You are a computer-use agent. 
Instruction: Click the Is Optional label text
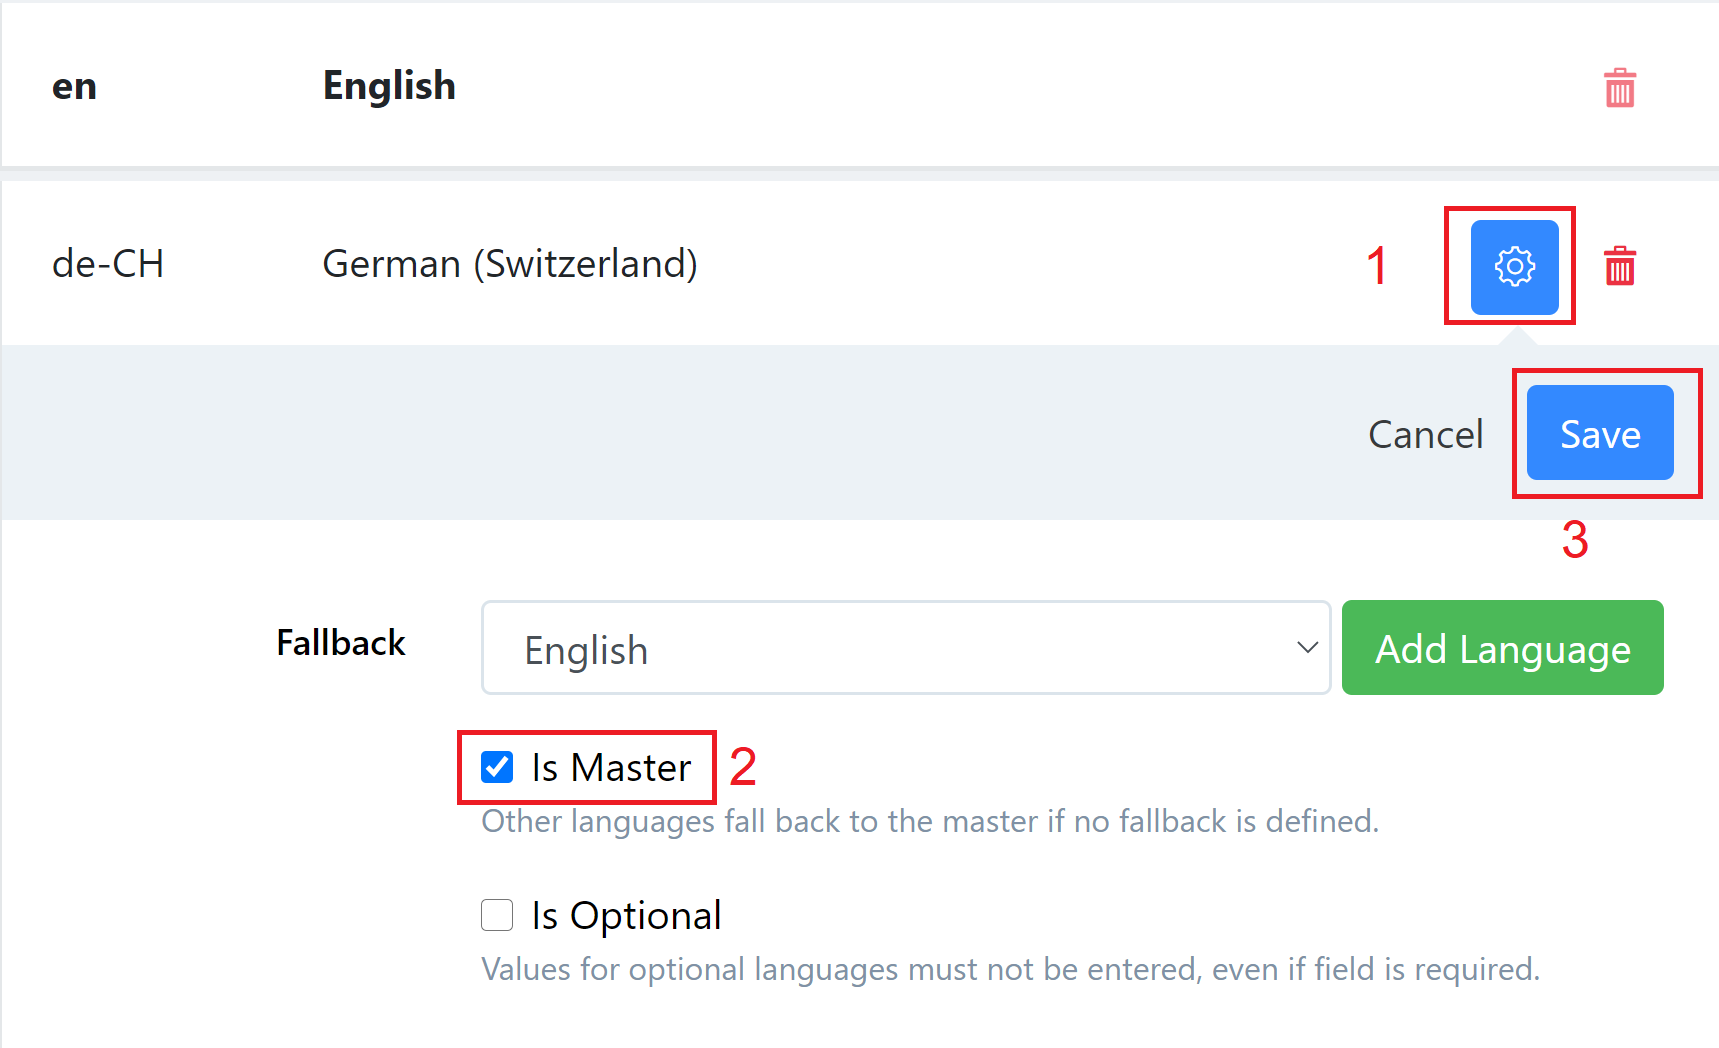pos(626,916)
